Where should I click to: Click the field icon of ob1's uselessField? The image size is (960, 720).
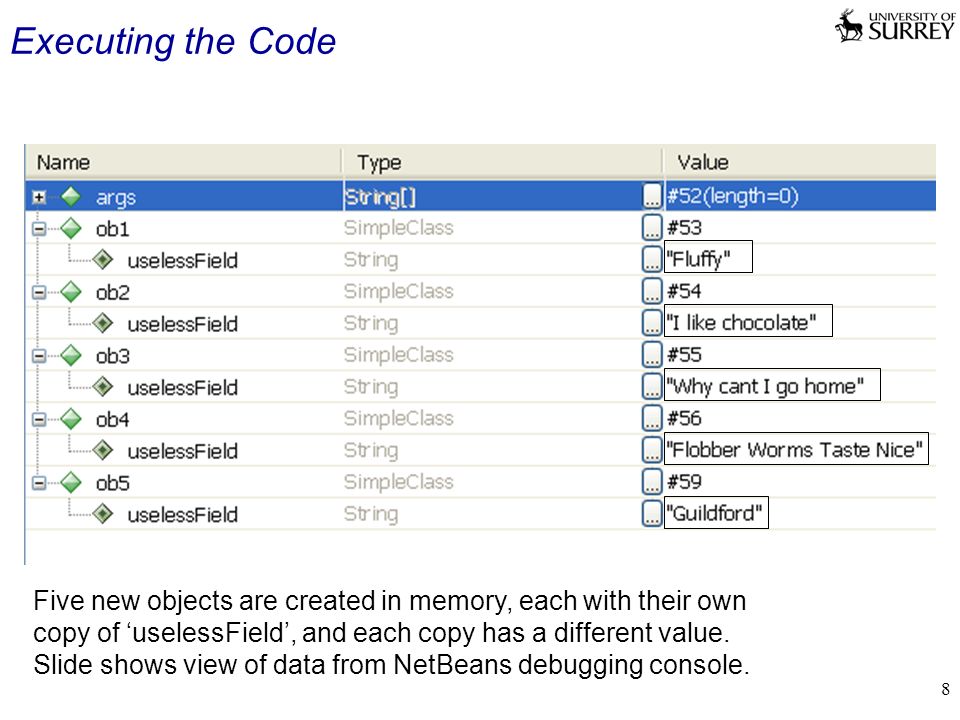[x=103, y=260]
